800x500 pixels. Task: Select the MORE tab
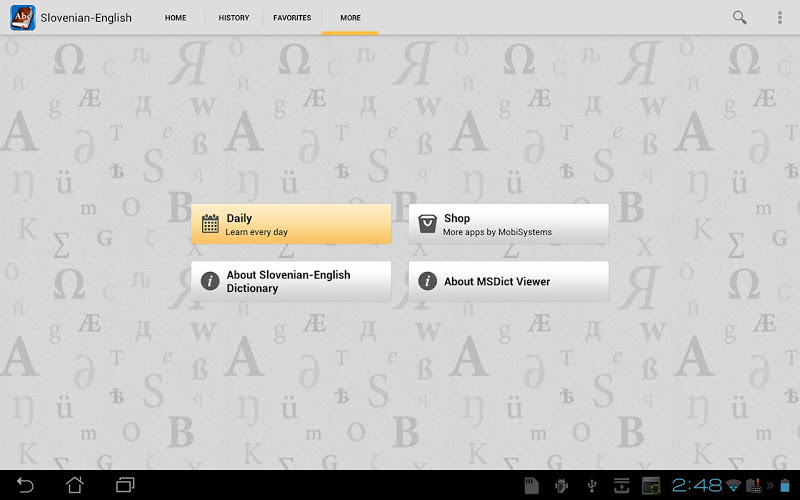coord(350,17)
